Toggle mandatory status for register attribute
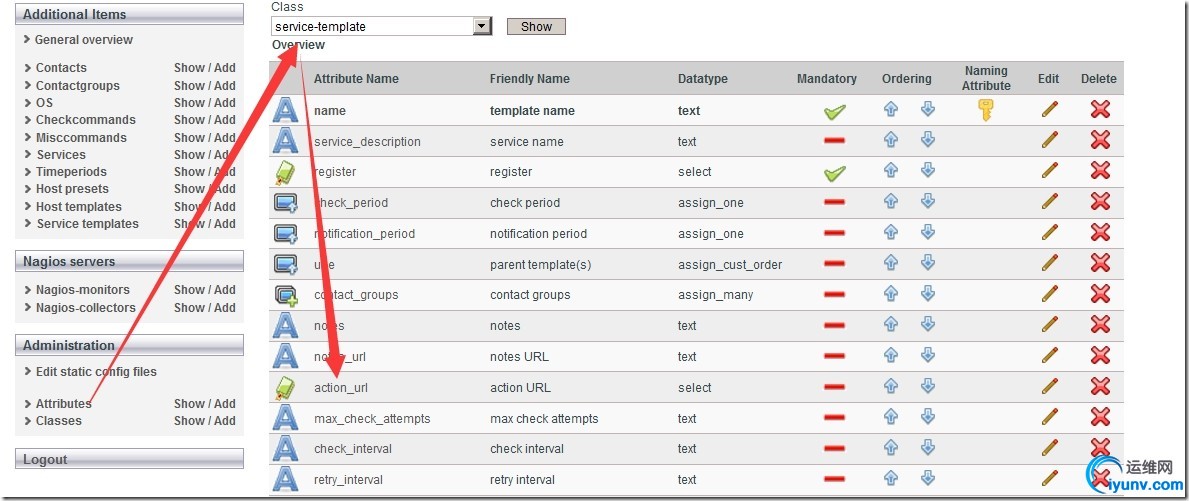The height and width of the screenshot is (501, 1189). pos(834,173)
